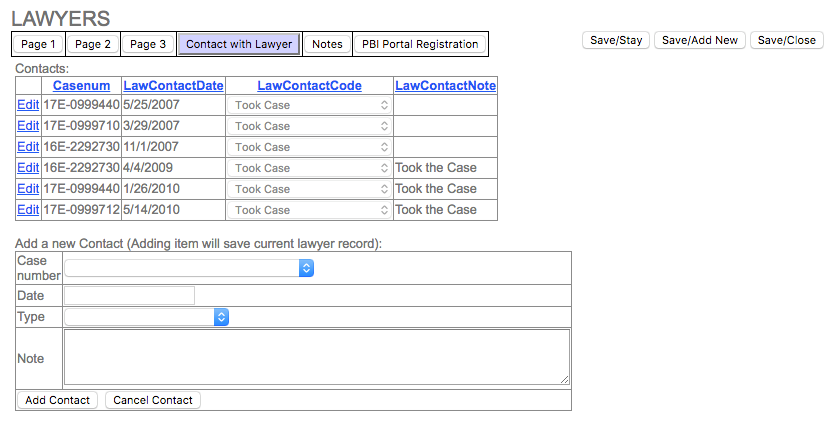Sort by LawContactDate column header

(173, 86)
